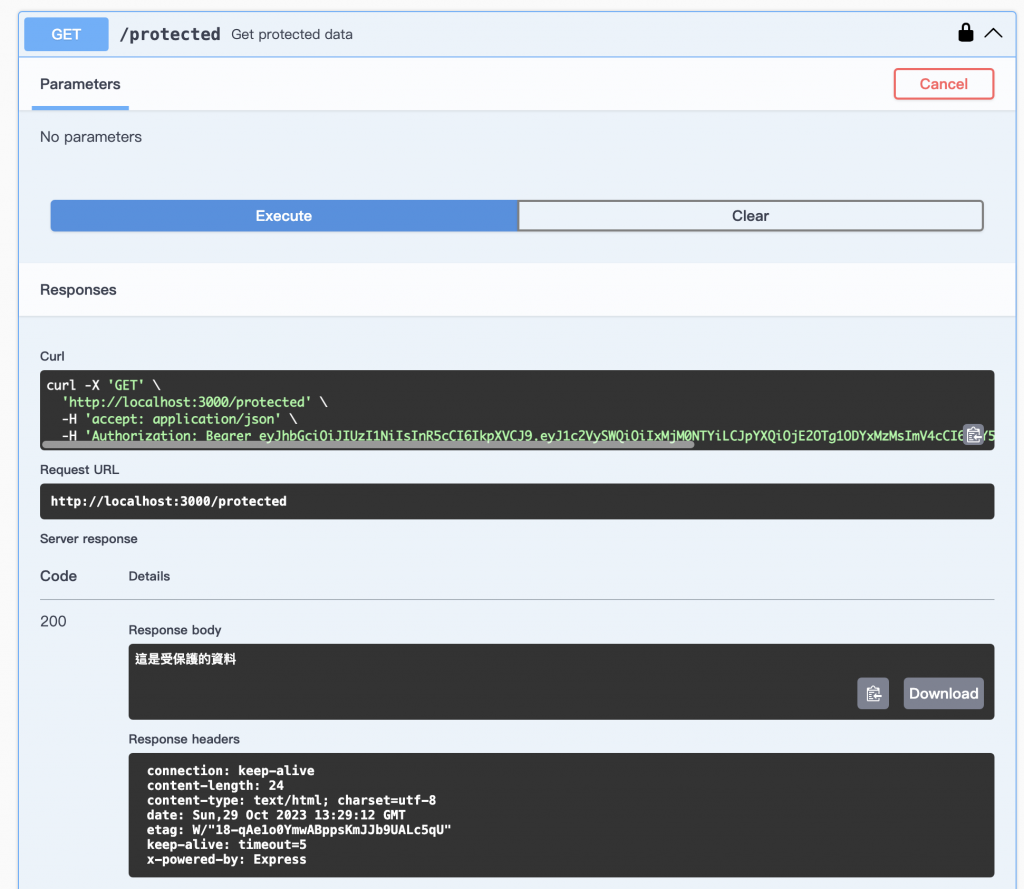The height and width of the screenshot is (889, 1024).
Task: Click the 'Curl' section label
Action: click(52, 357)
